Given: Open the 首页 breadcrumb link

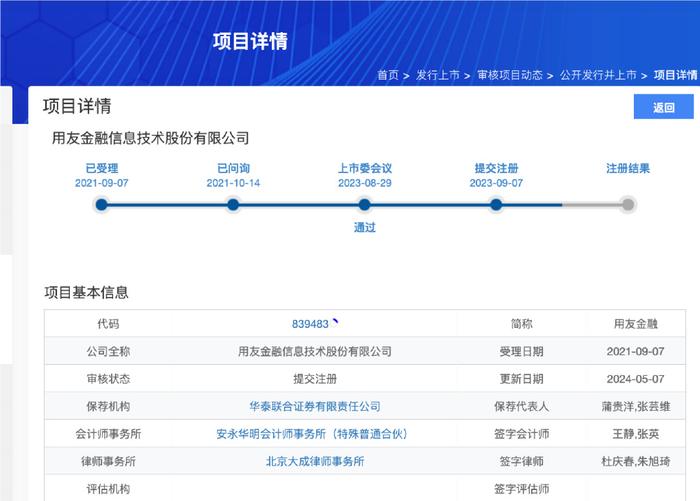Looking at the screenshot, I should pos(388,75).
